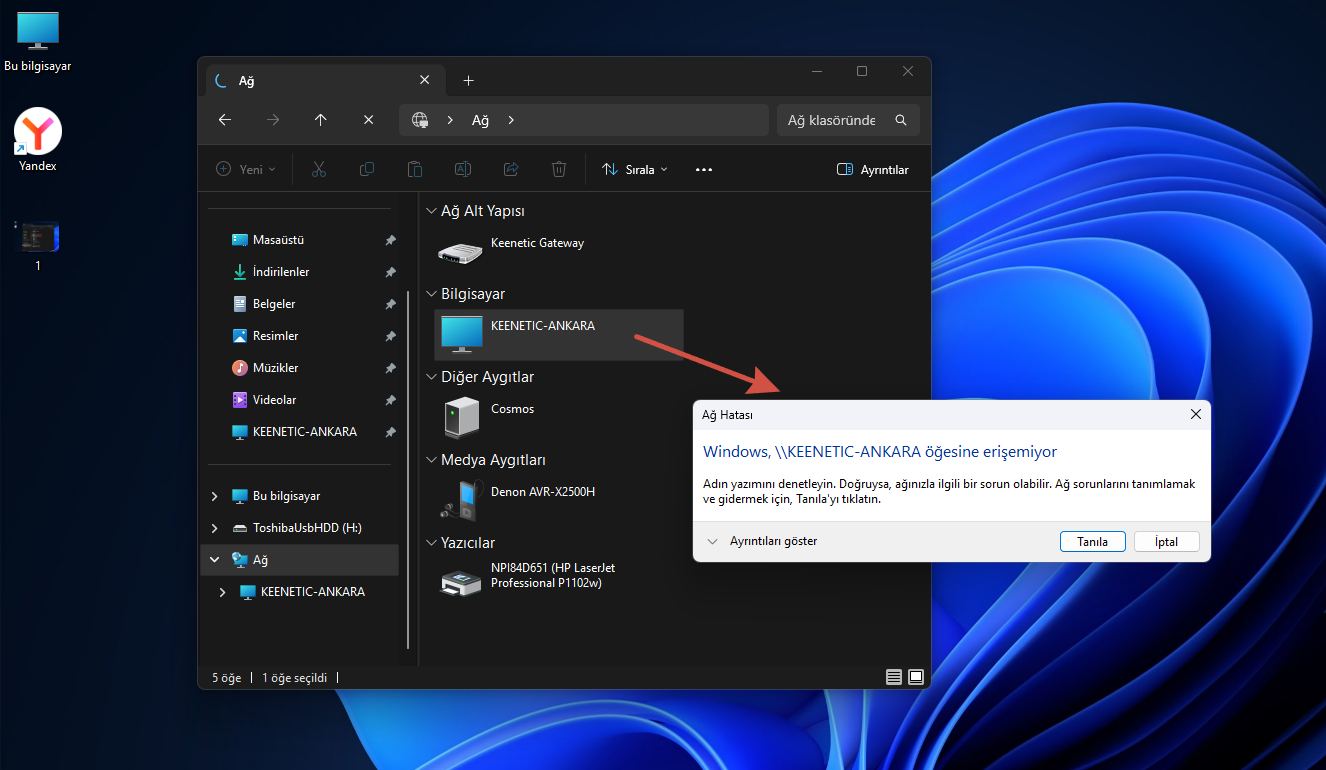The width and height of the screenshot is (1326, 770).
Task: Launch the Yandex desktop shortcut
Action: click(x=38, y=140)
